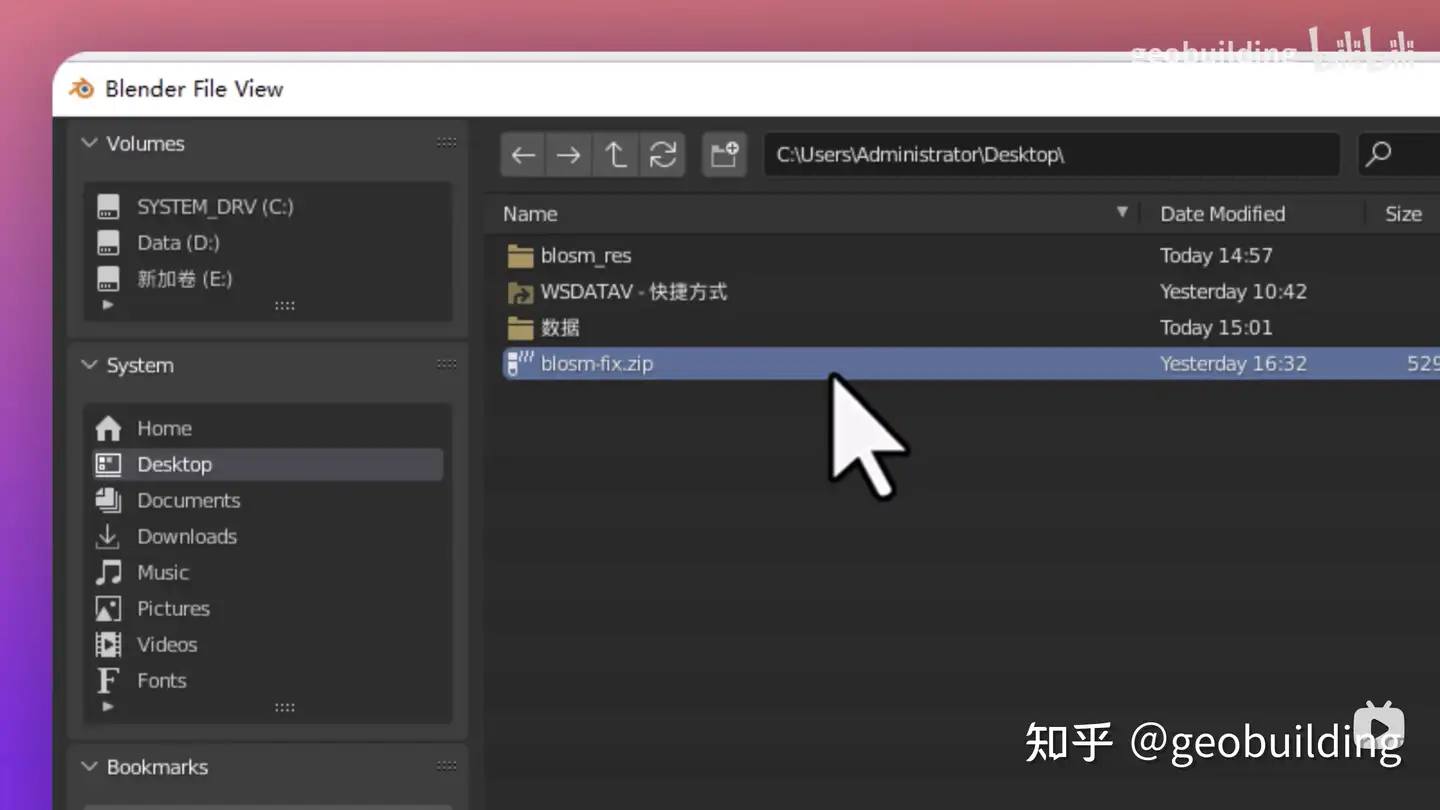Click the Bookmarks panel grip dots

[447, 767]
